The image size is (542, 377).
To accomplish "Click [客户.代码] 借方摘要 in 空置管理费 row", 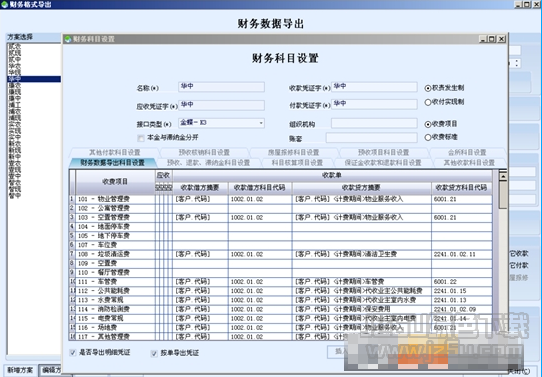I will tap(193, 218).
